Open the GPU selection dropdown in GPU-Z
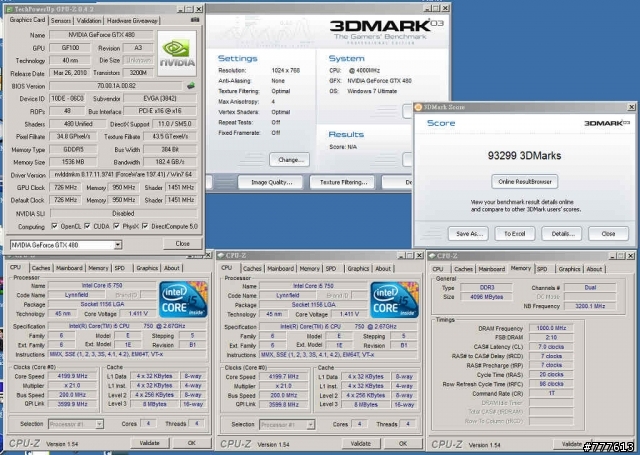640x455 pixels. (x=118, y=245)
